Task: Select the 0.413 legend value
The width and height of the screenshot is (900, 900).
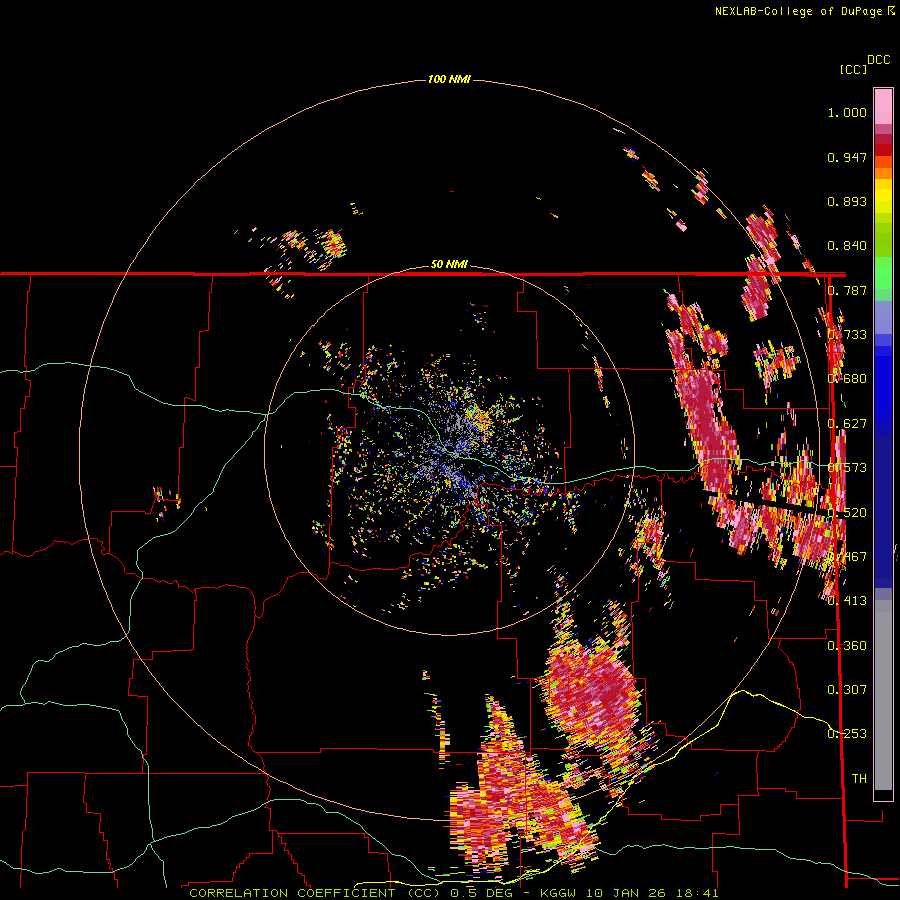Action: (x=847, y=601)
